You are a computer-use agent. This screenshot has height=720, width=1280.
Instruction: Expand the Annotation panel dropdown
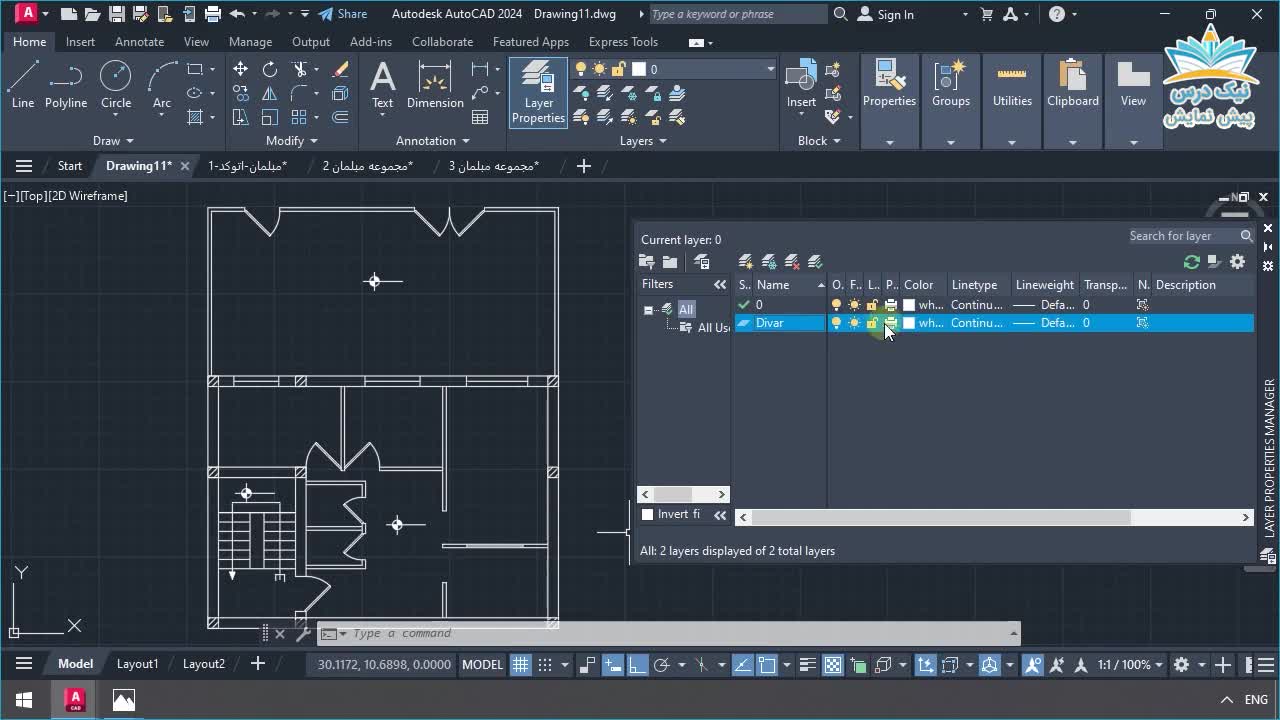(433, 141)
